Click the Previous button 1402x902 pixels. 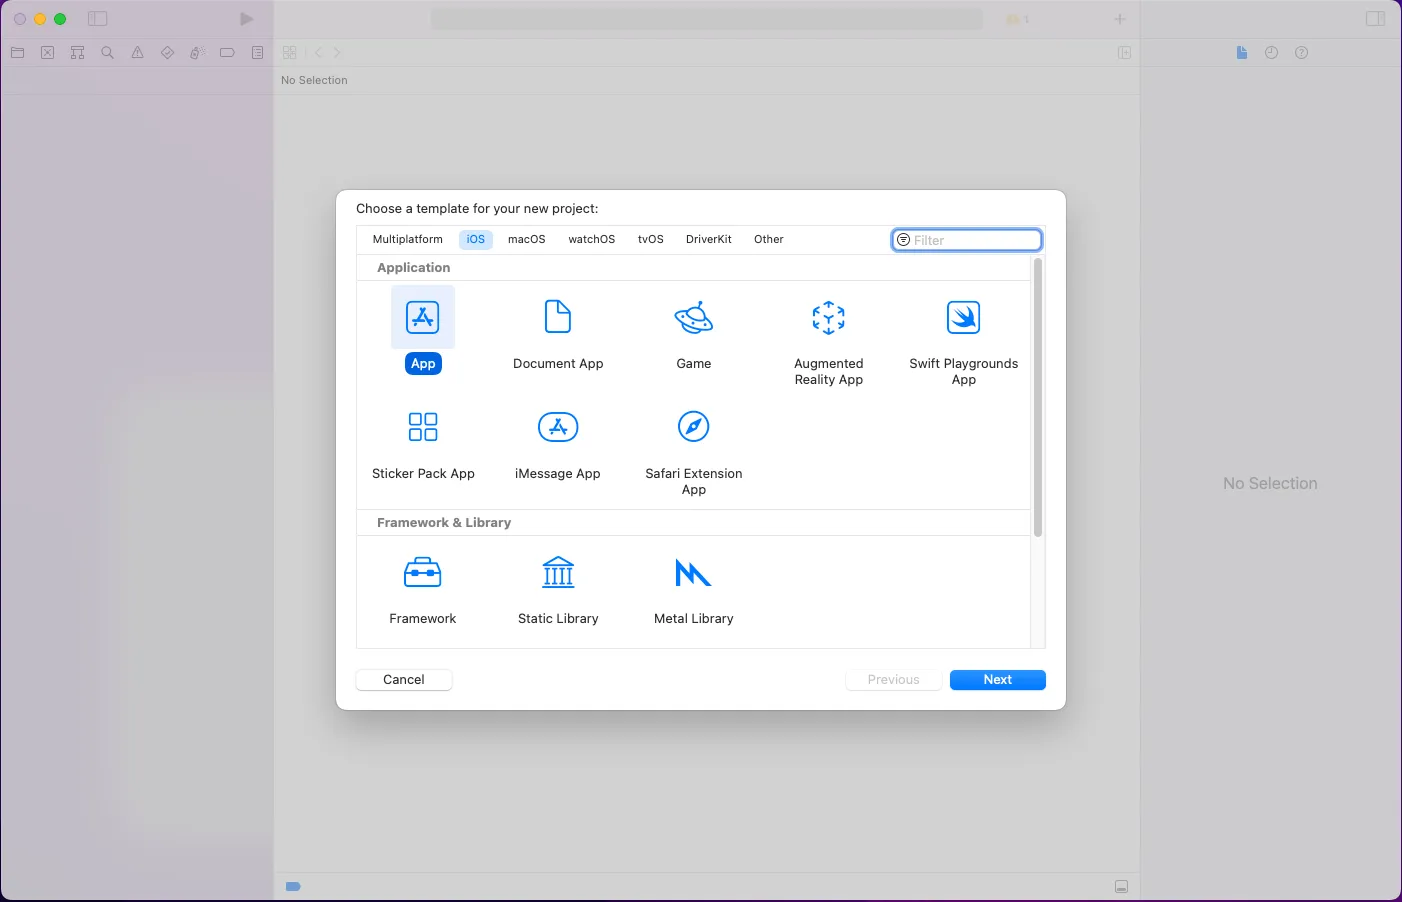[893, 680]
